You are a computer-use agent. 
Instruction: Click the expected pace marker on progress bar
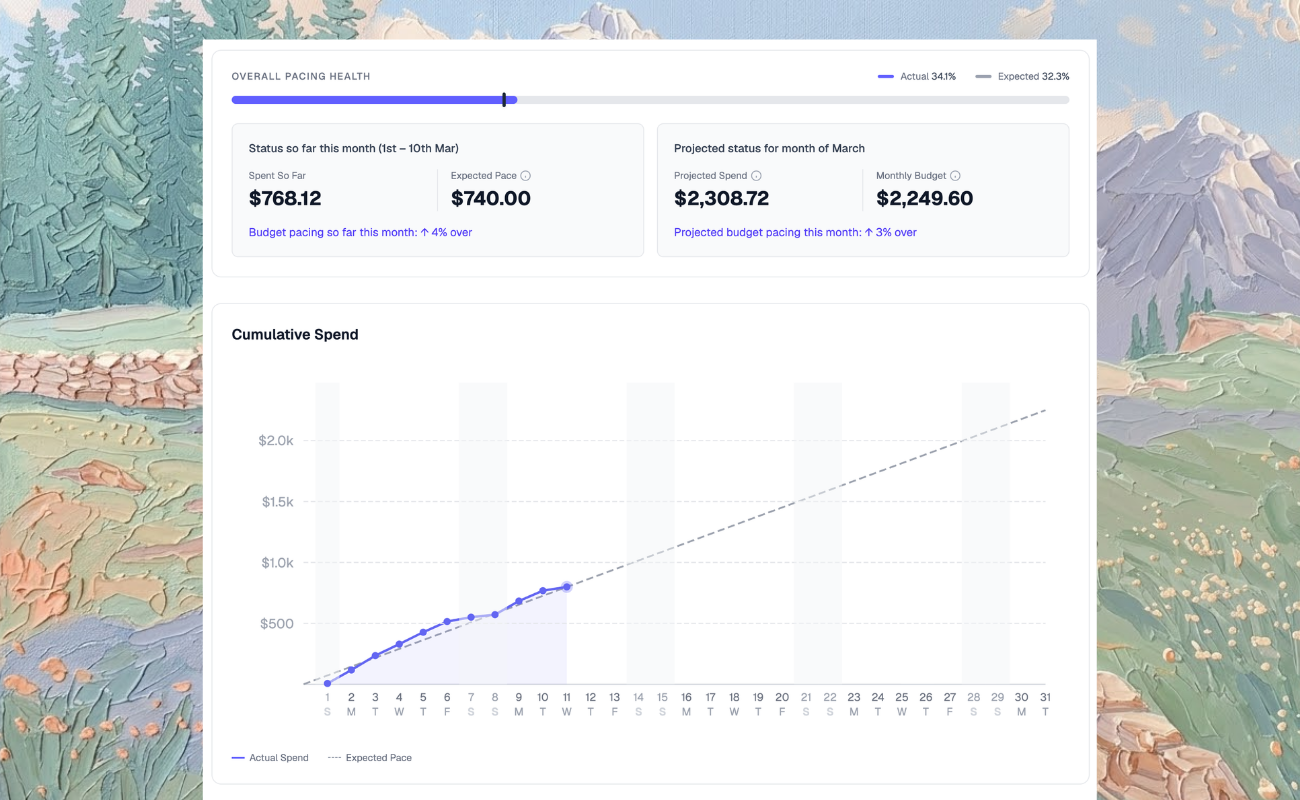pos(504,100)
